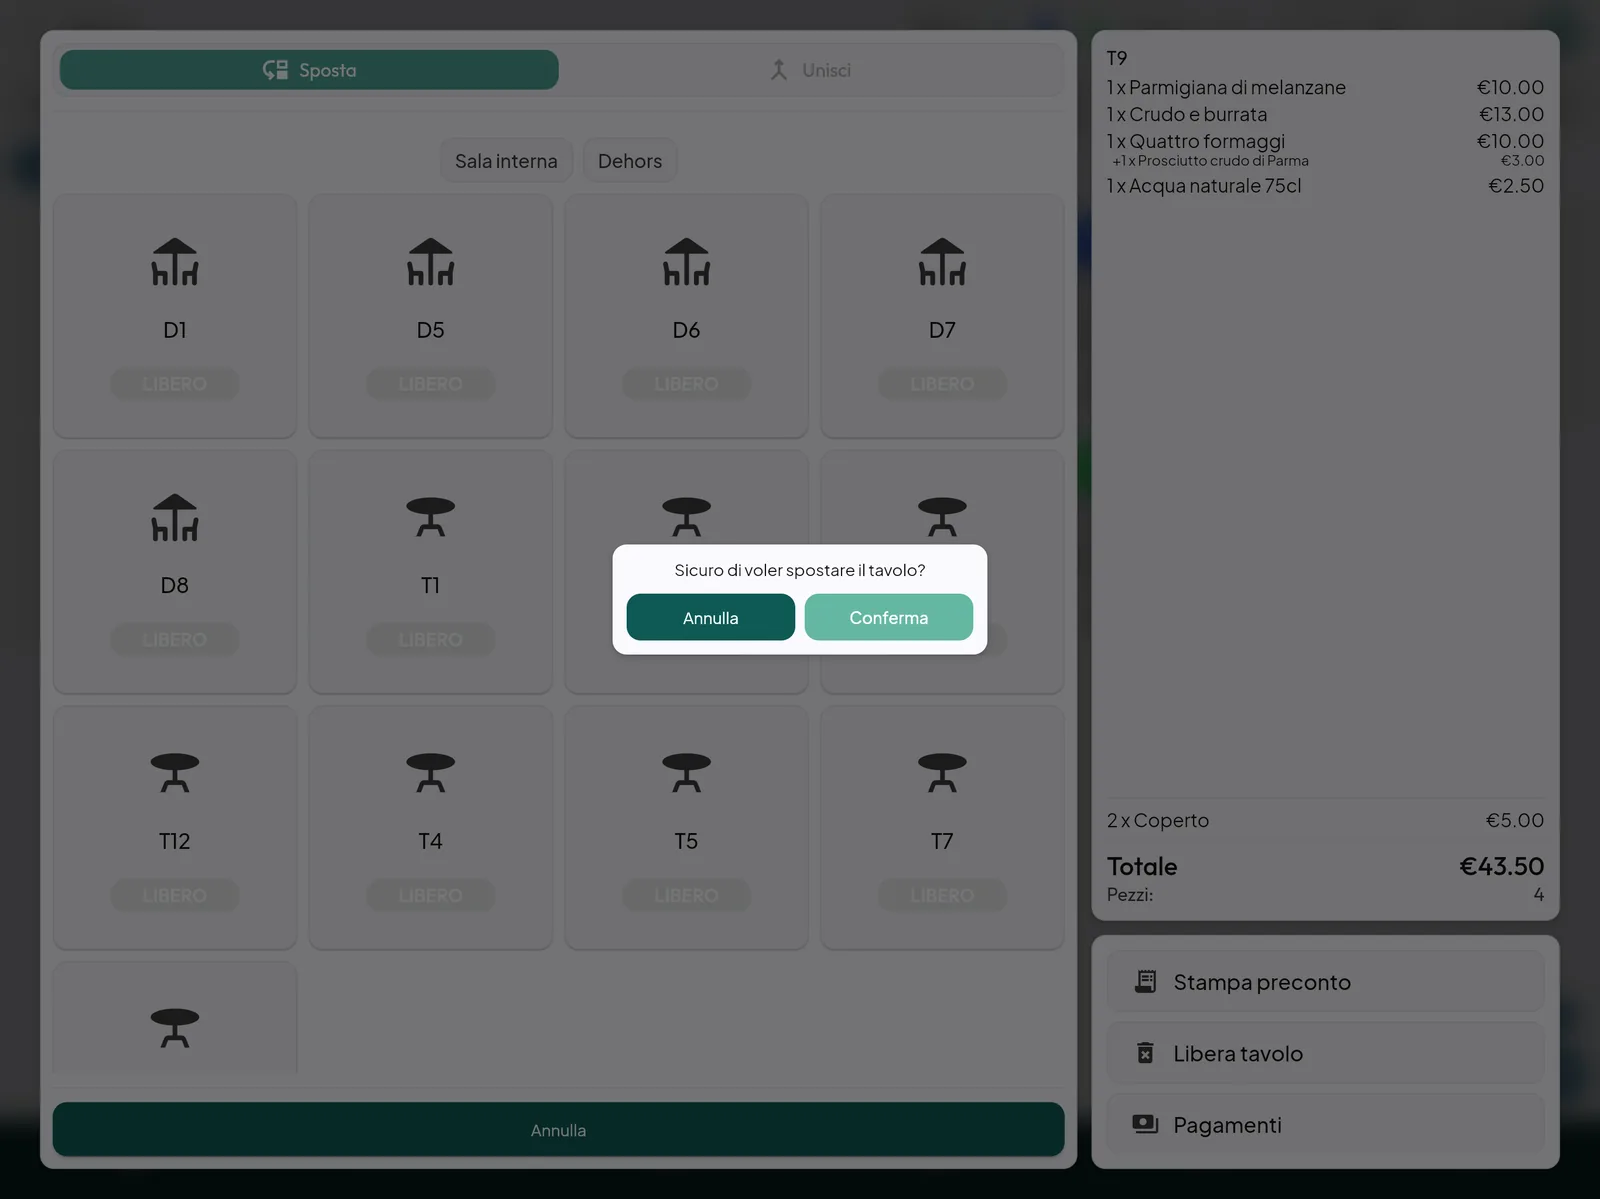Image resolution: width=1600 pixels, height=1199 pixels.
Task: Select the Parmigiana di melanzane order line
Action: (x=1325, y=87)
